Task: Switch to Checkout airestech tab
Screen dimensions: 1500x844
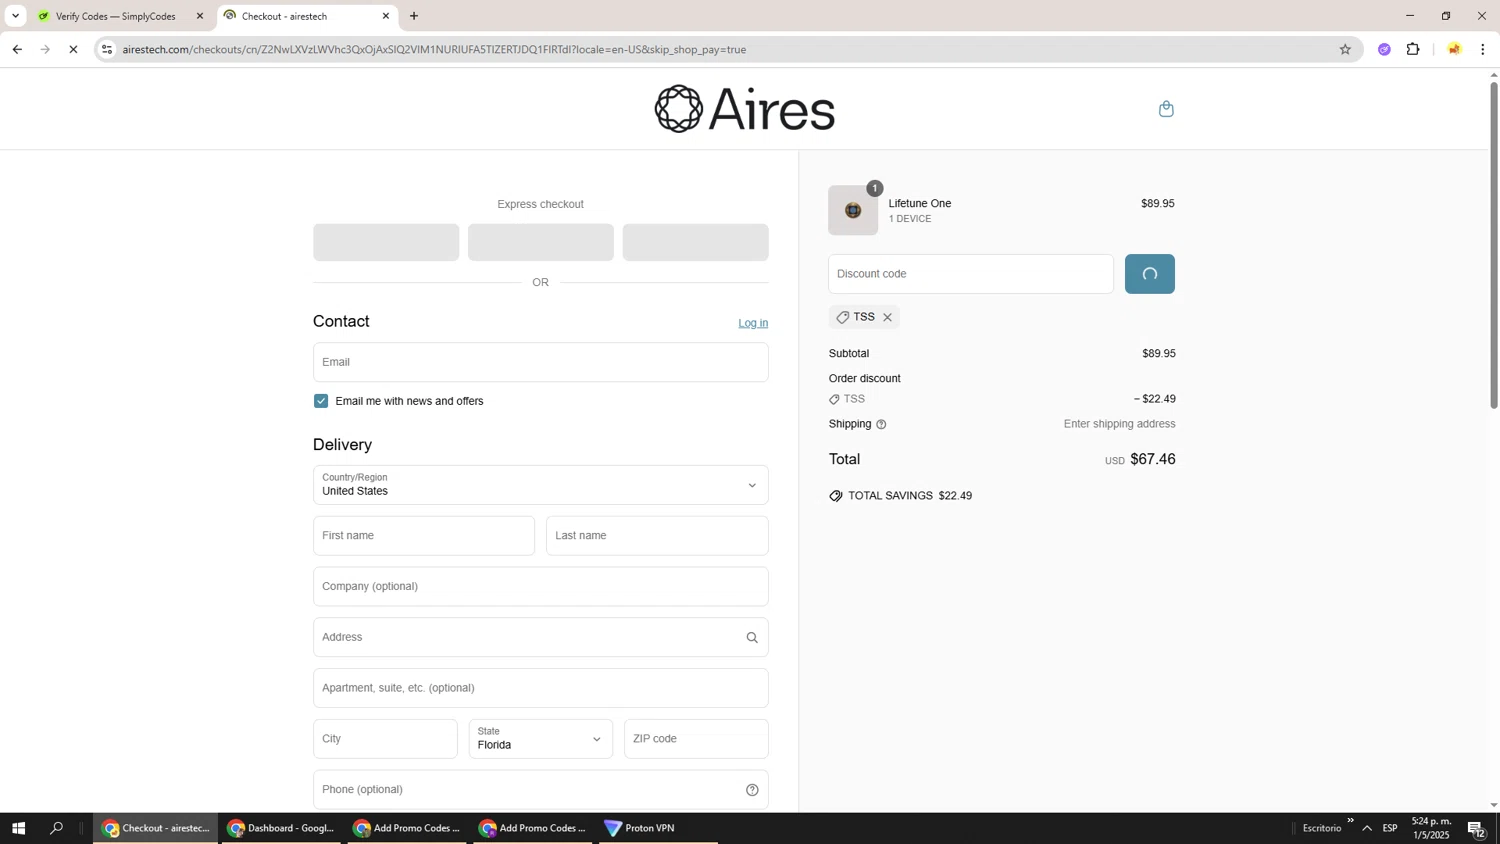Action: tap(307, 16)
